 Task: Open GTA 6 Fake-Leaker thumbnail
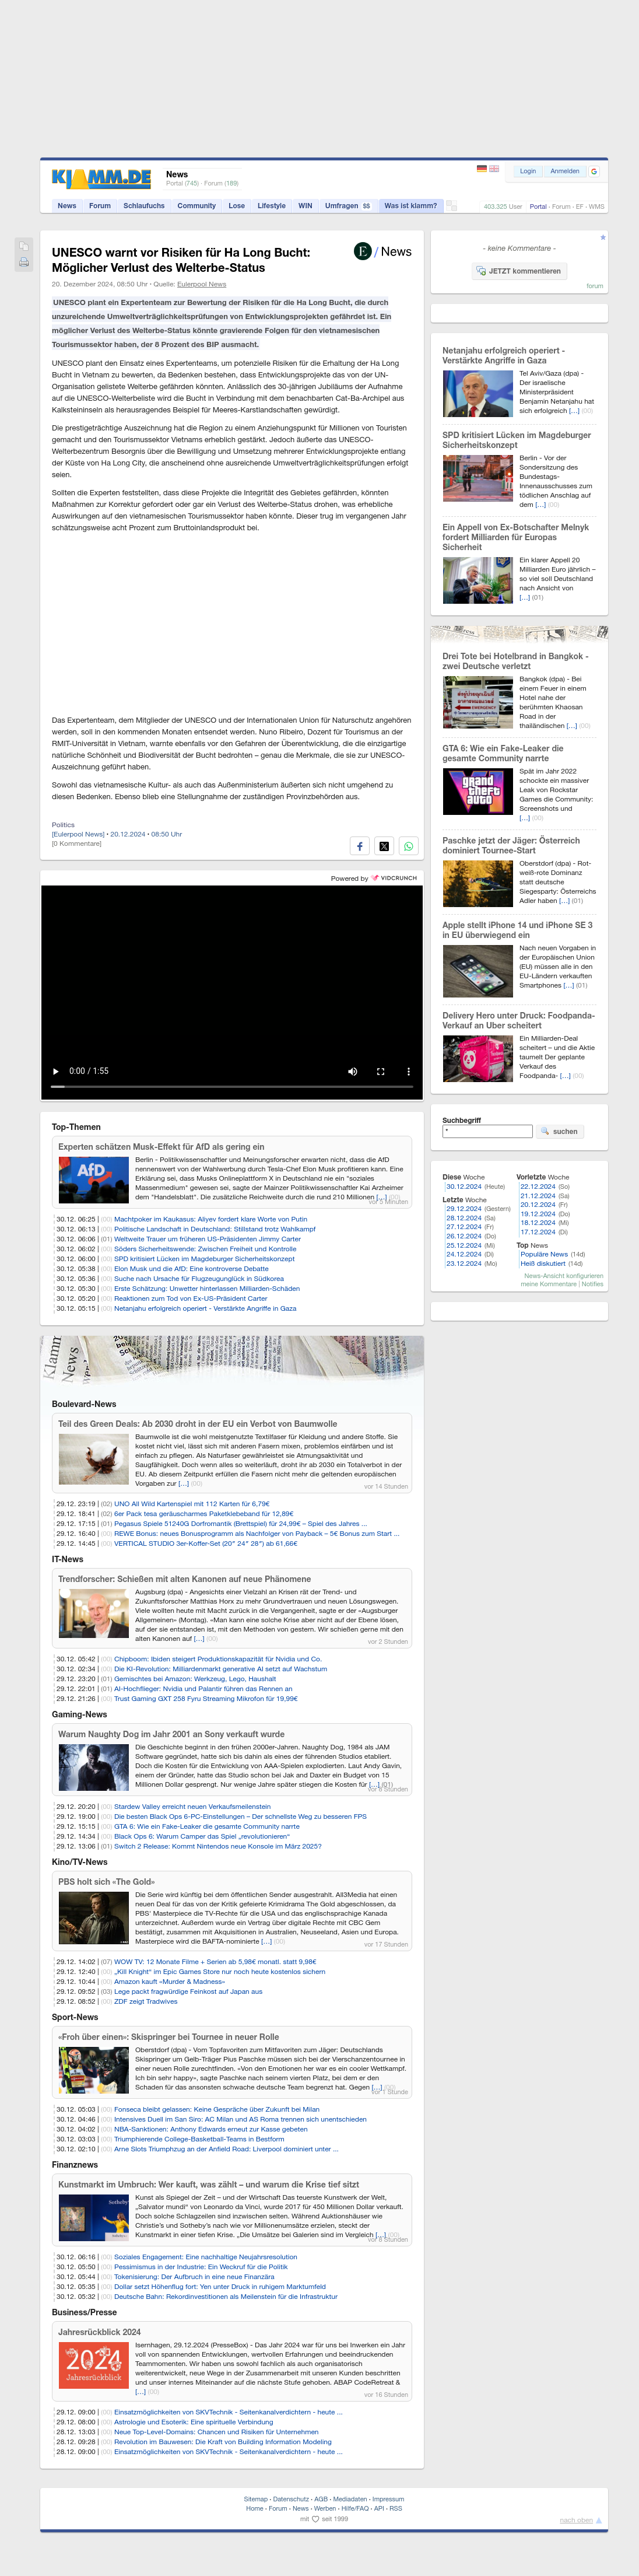pyautogui.click(x=478, y=792)
